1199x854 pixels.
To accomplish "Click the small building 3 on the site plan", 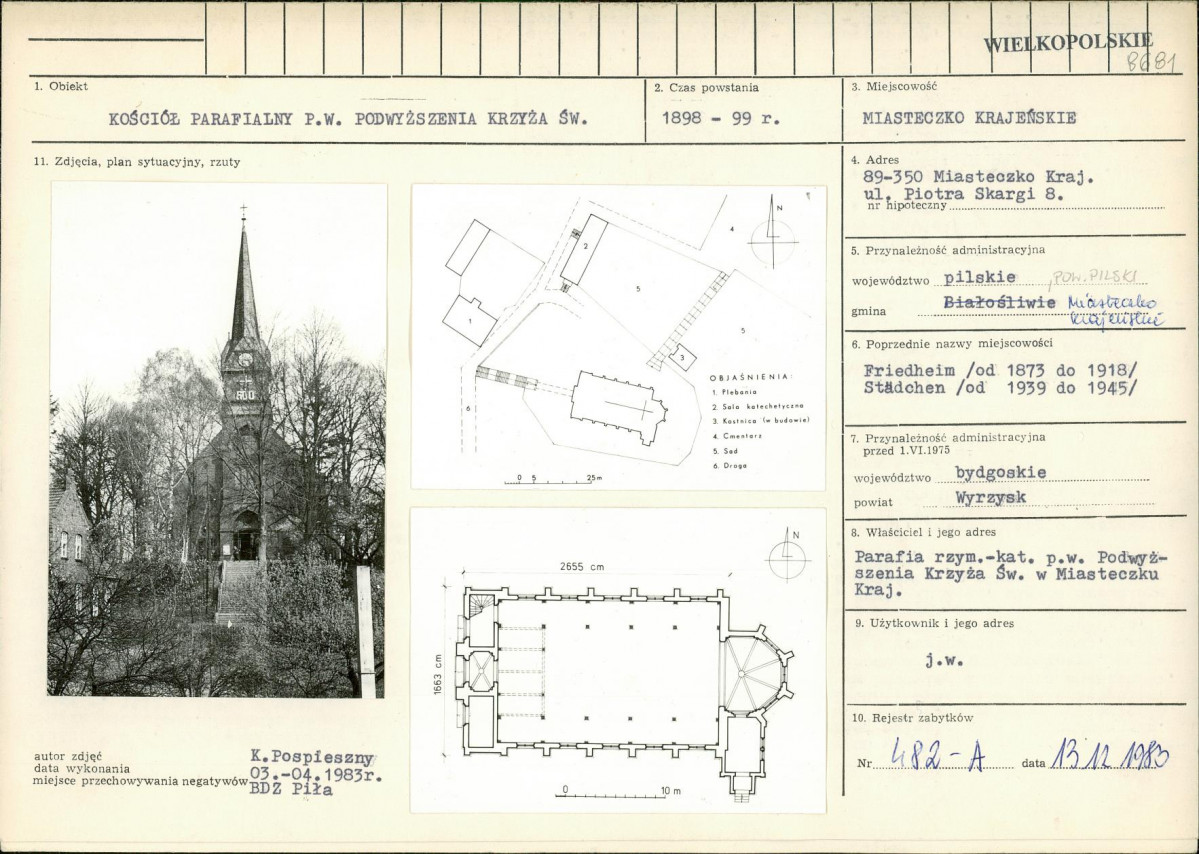I will point(681,357).
